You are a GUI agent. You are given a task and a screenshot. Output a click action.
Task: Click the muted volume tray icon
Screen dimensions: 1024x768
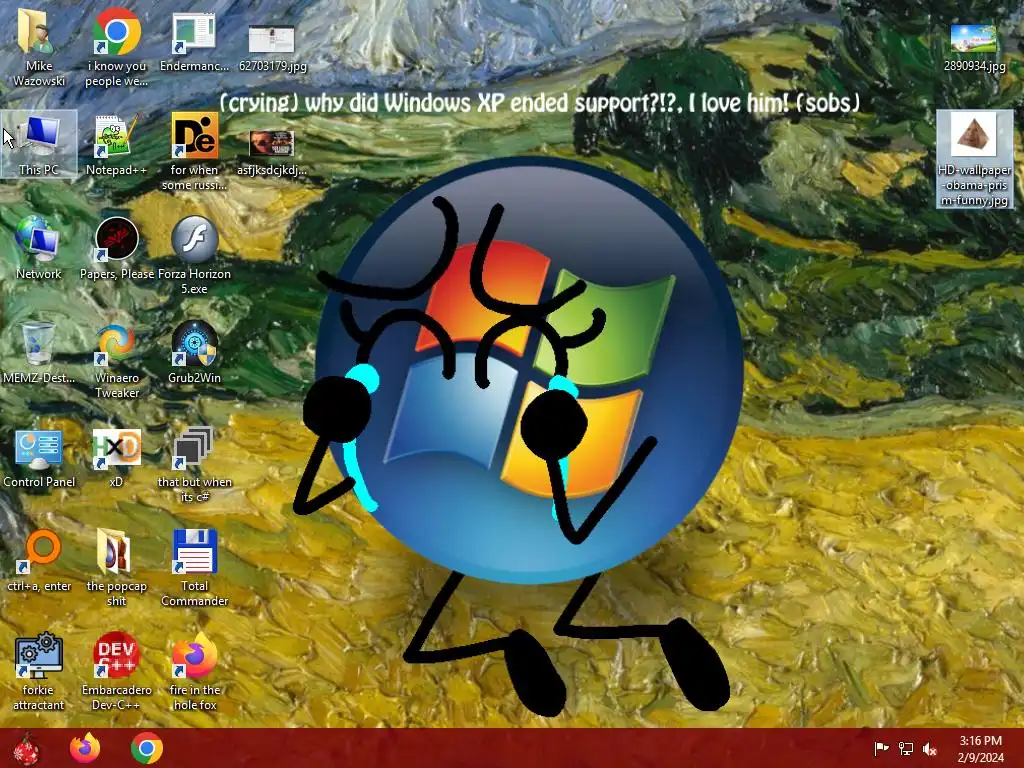930,748
